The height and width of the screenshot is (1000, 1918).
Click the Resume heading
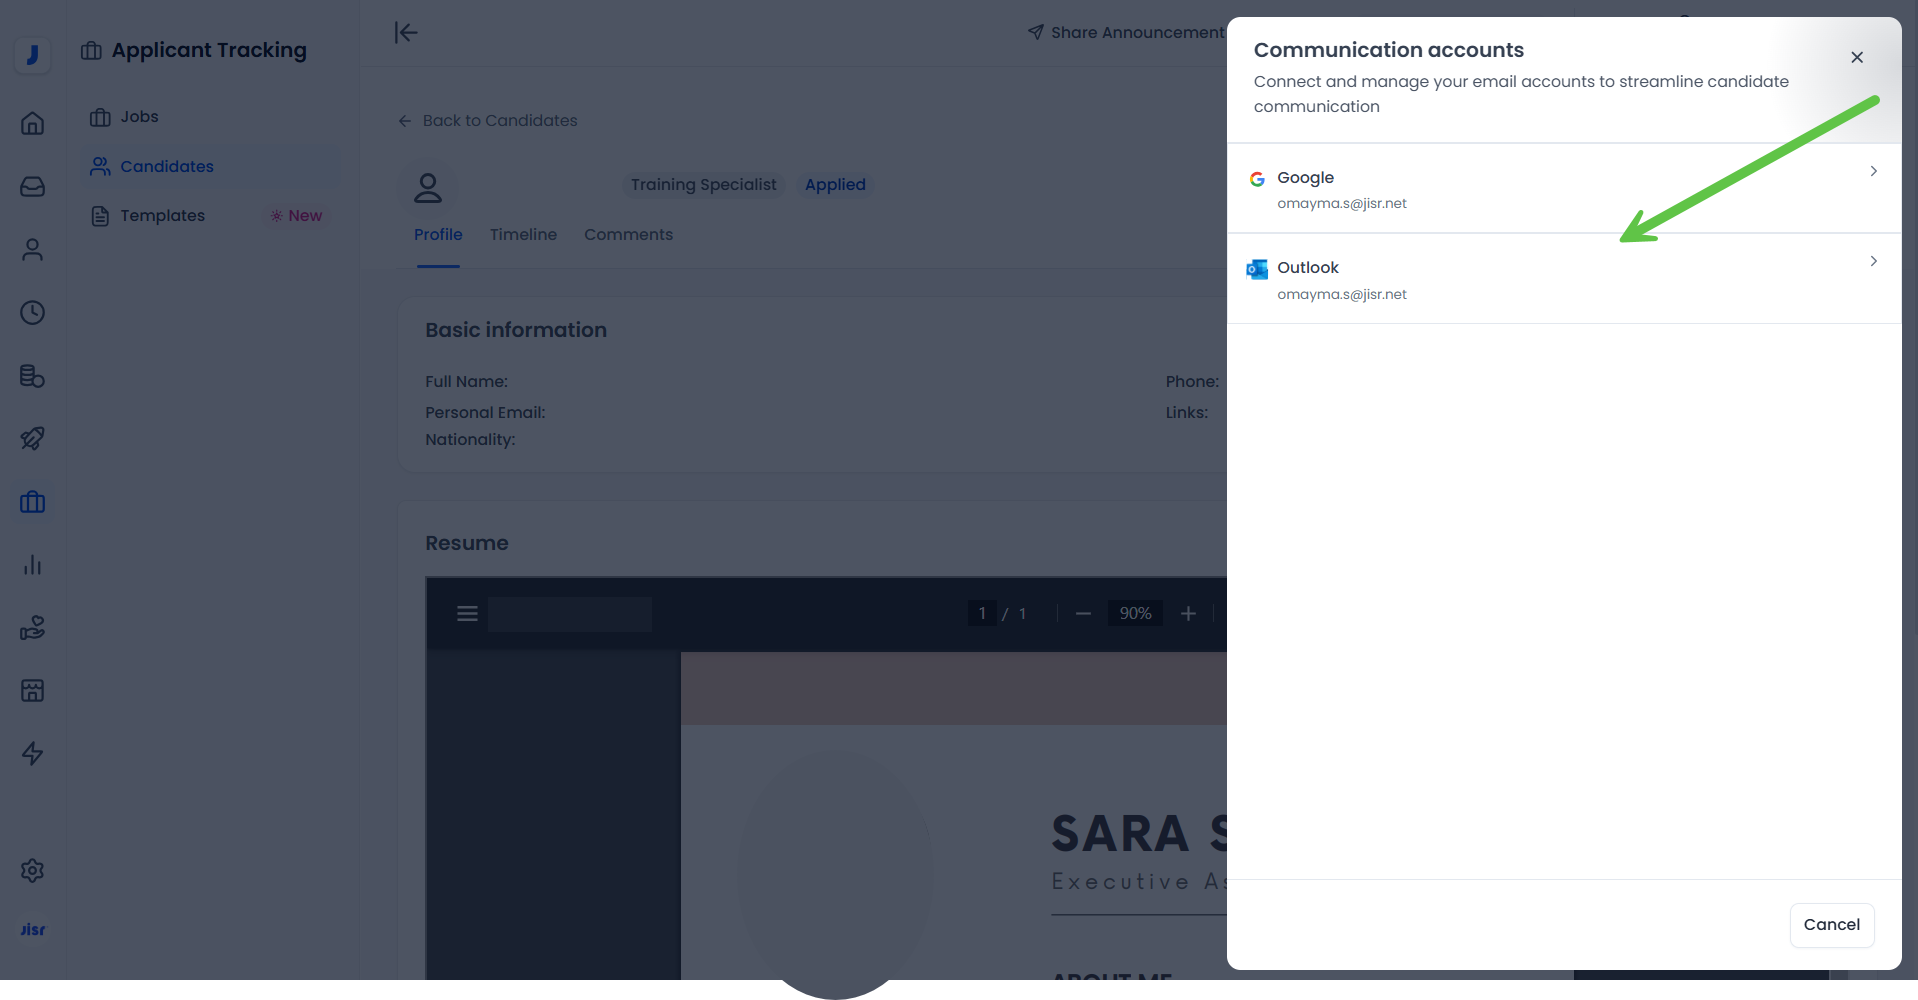[467, 543]
